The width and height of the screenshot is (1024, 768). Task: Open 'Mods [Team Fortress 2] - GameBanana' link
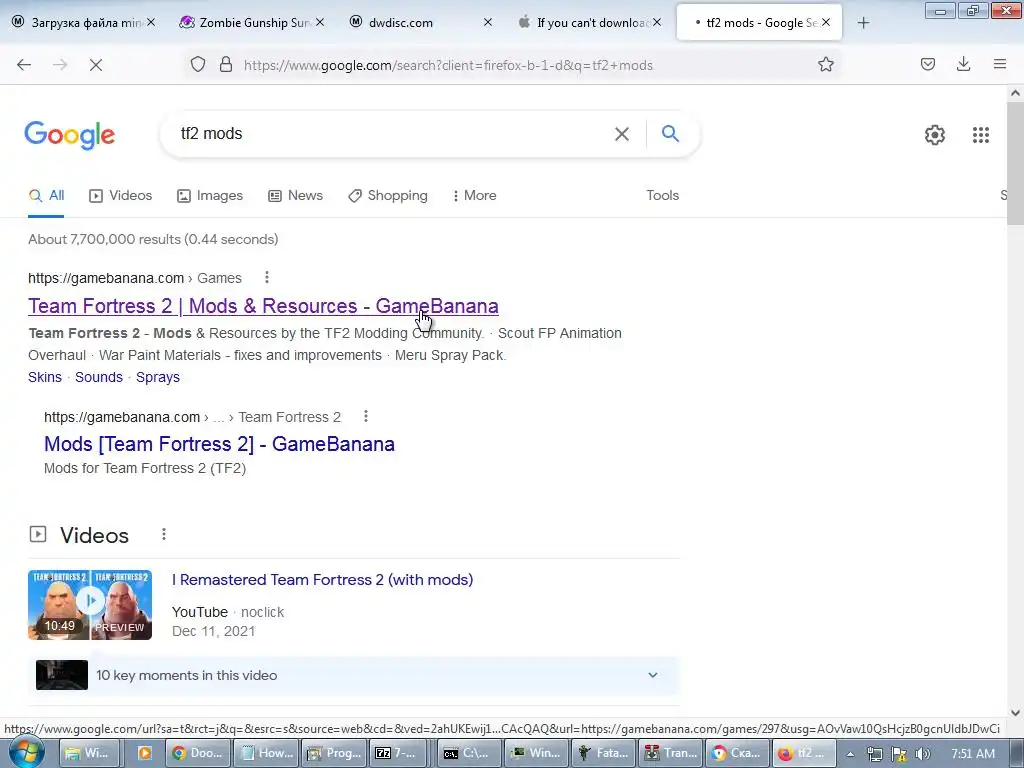tap(219, 444)
